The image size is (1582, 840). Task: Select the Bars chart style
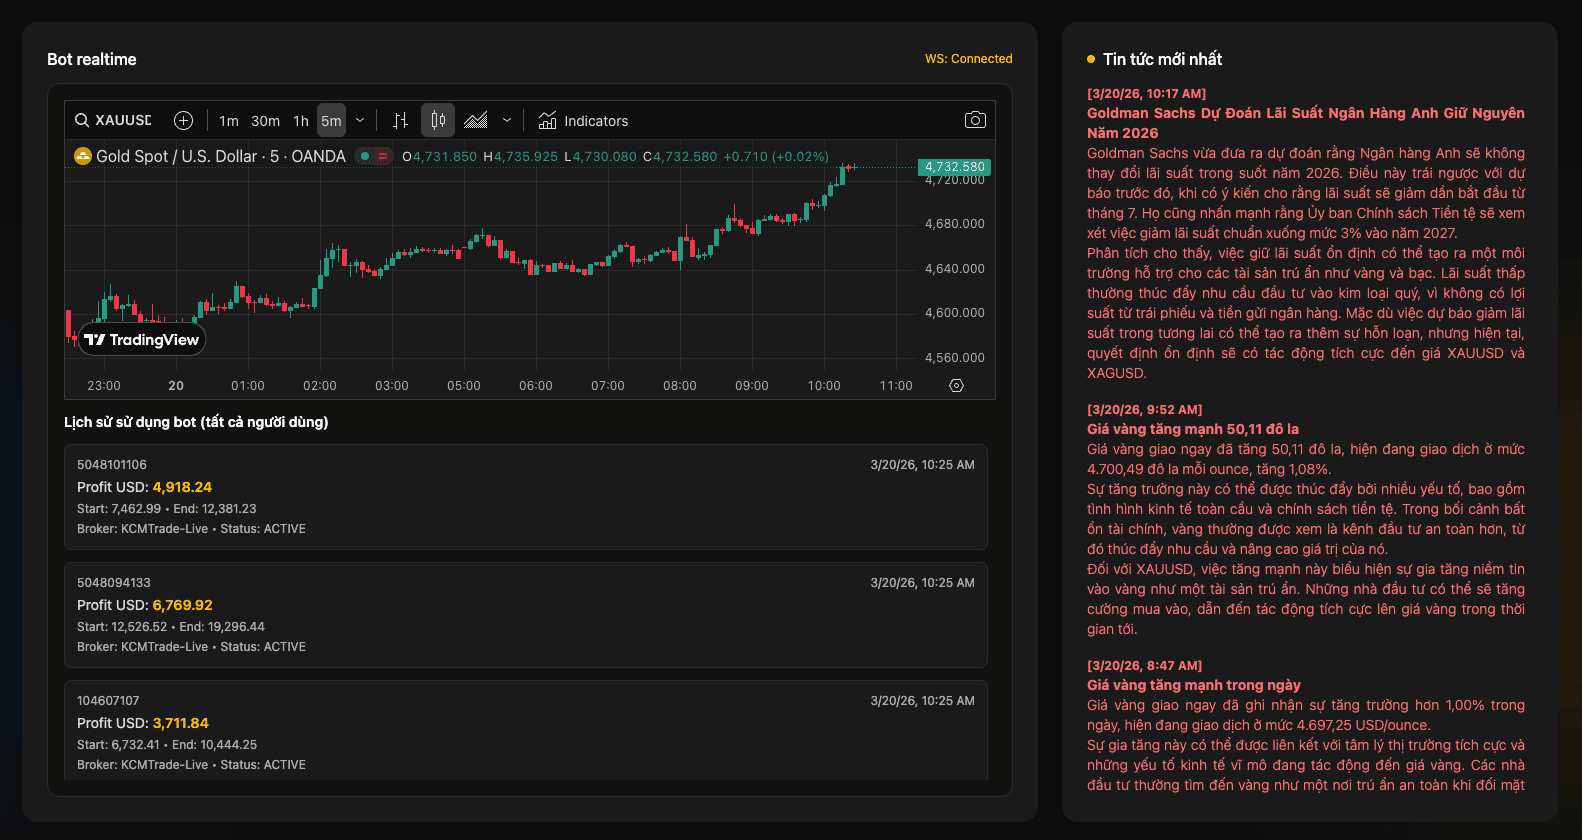pyautogui.click(x=401, y=120)
